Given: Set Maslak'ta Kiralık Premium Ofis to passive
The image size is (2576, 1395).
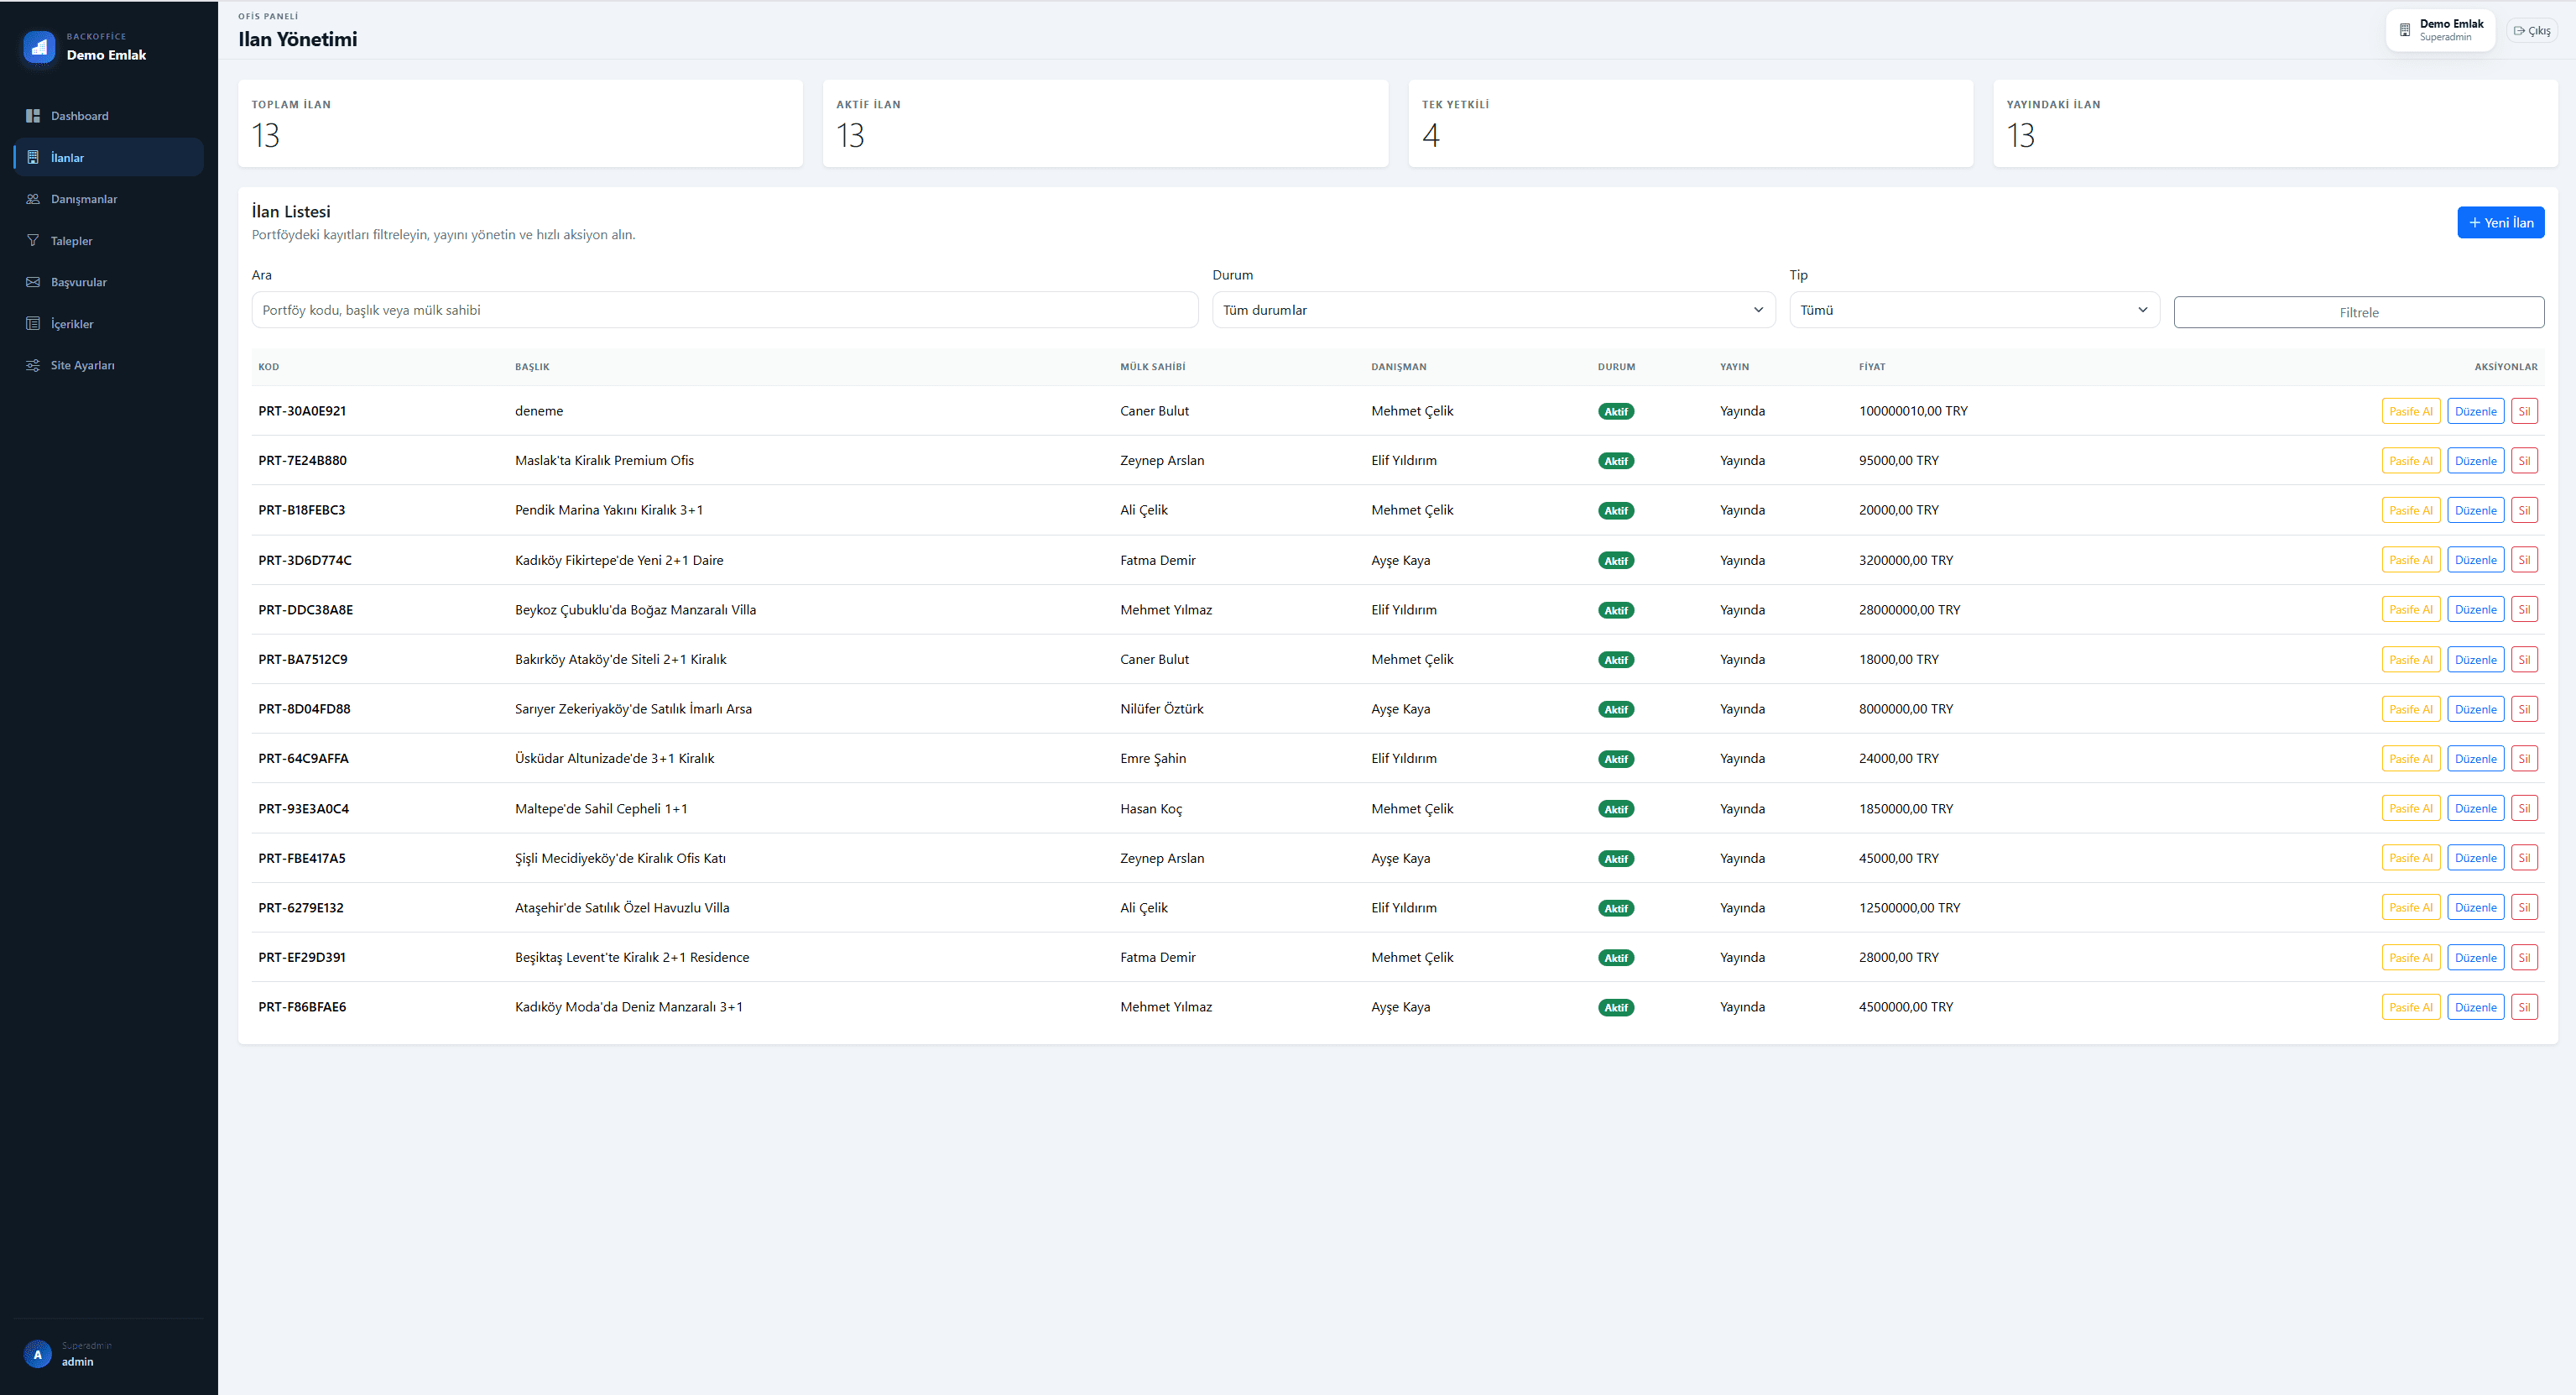Looking at the screenshot, I should pos(2410,461).
